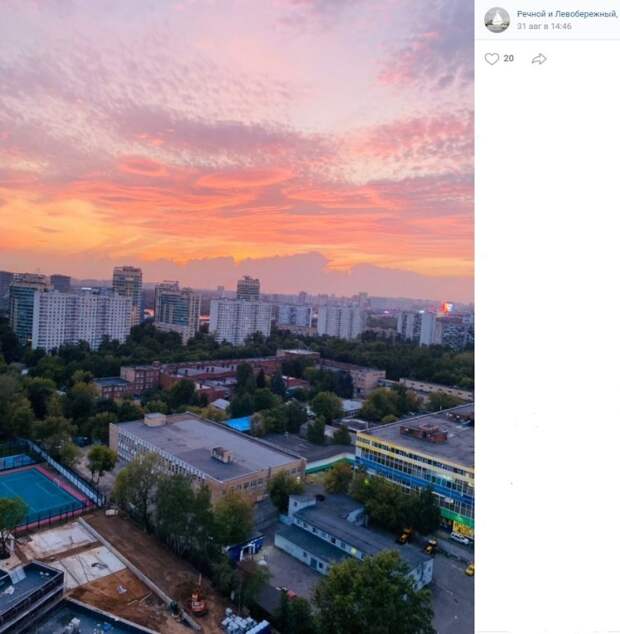Click the pink clouds atop the photo

point(237,61)
